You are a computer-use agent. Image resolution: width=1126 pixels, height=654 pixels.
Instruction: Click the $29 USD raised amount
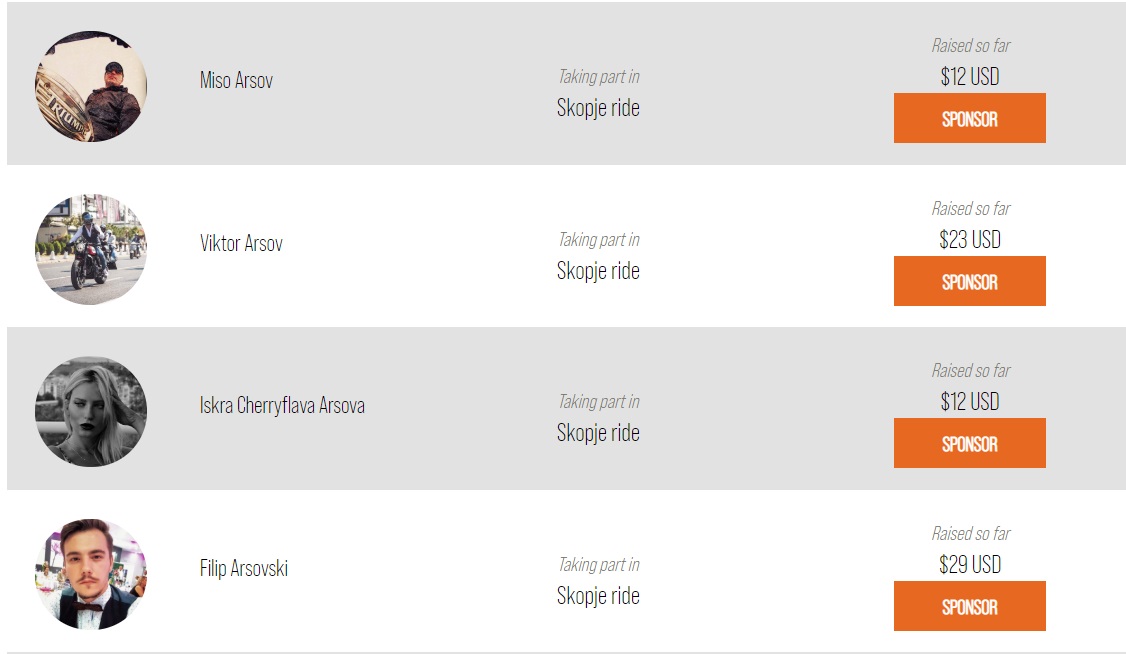970,564
